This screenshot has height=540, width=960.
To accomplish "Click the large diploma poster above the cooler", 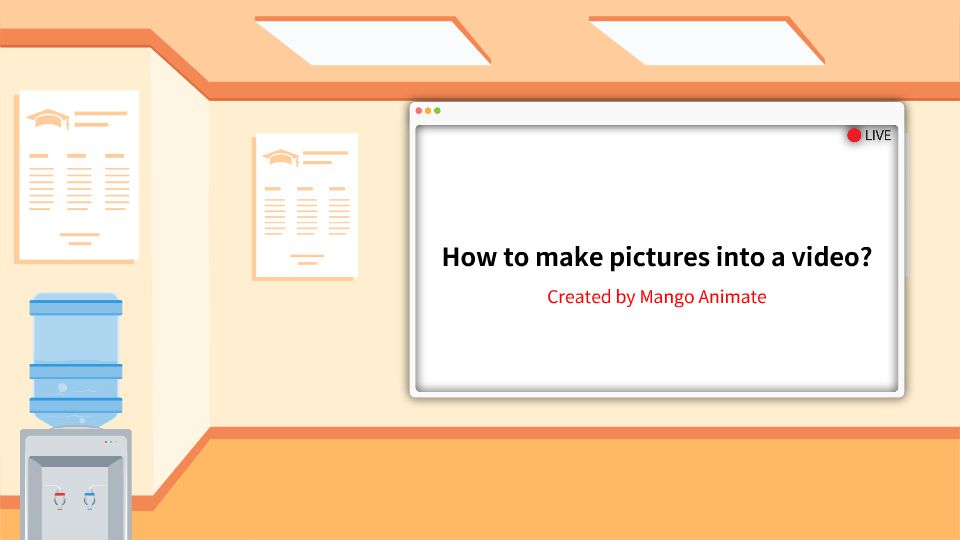I will 78,176.
